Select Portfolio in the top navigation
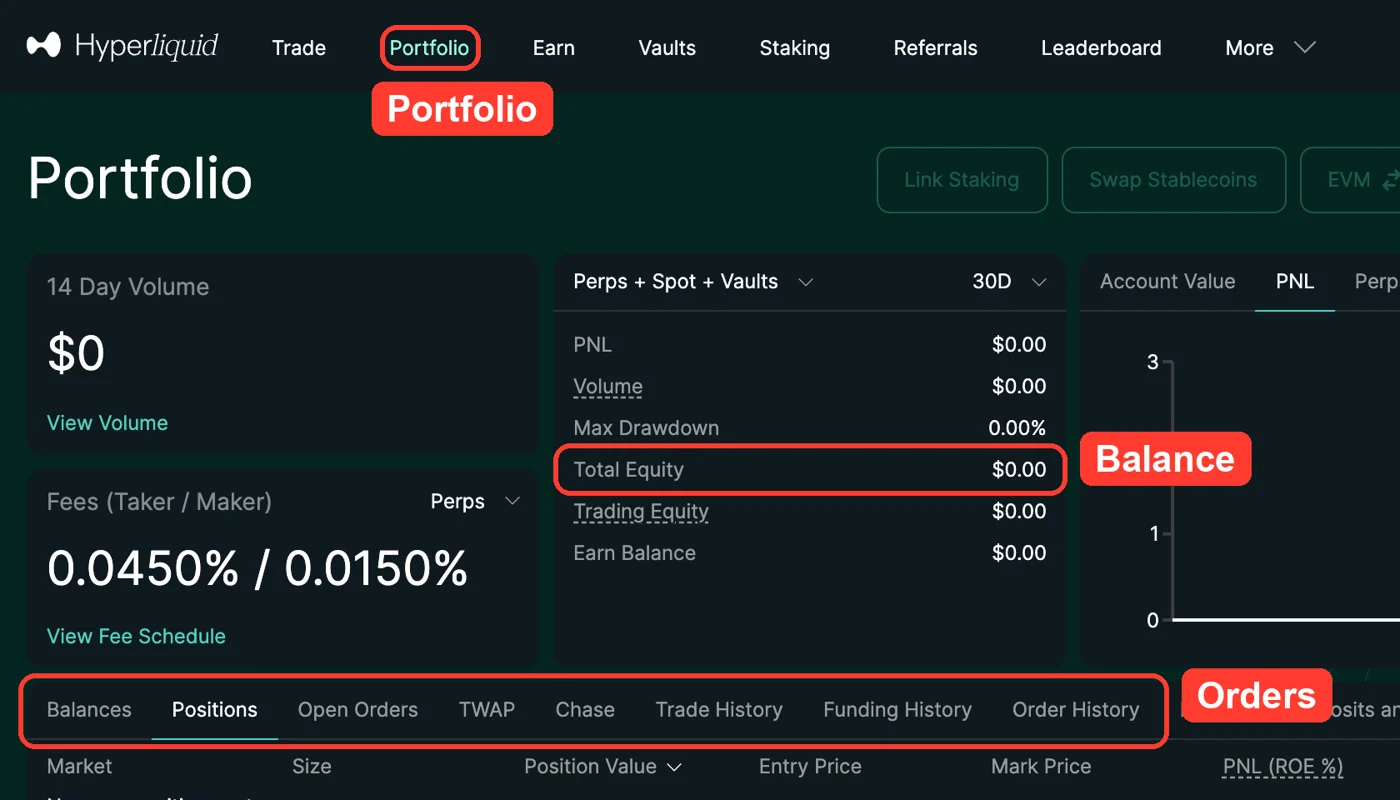1400x800 pixels. 429,48
